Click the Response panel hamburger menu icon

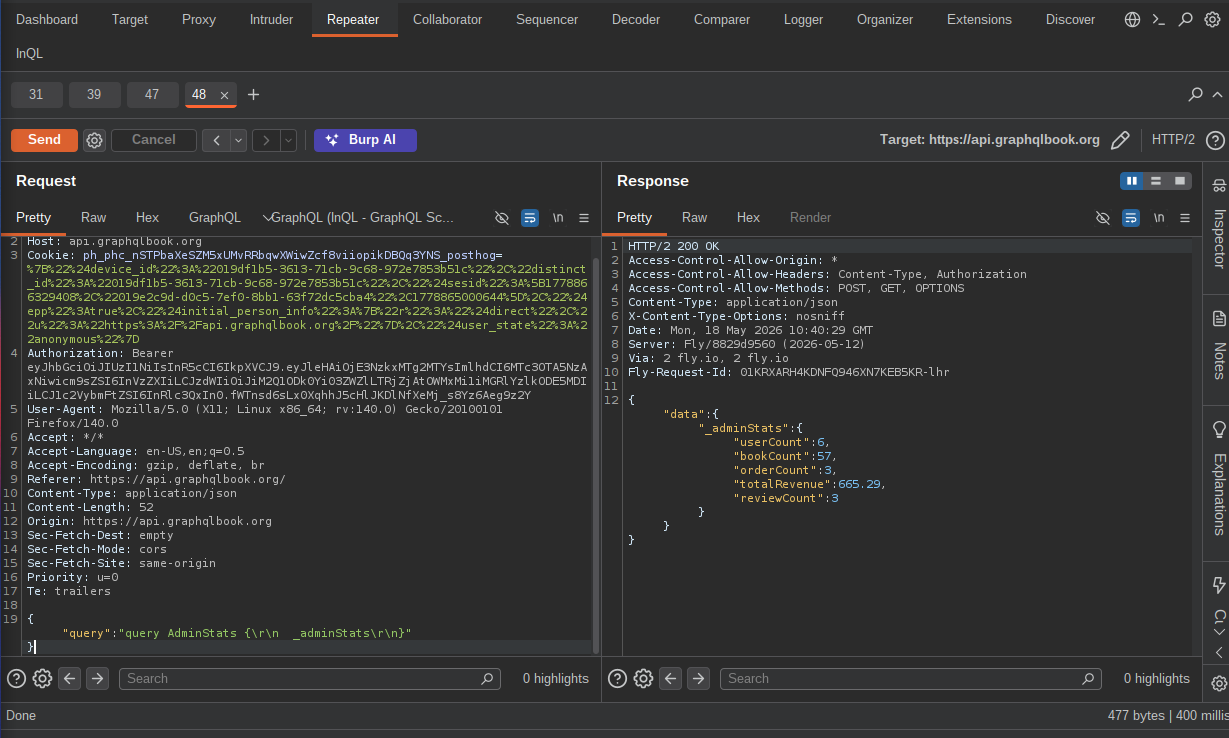click(1185, 217)
